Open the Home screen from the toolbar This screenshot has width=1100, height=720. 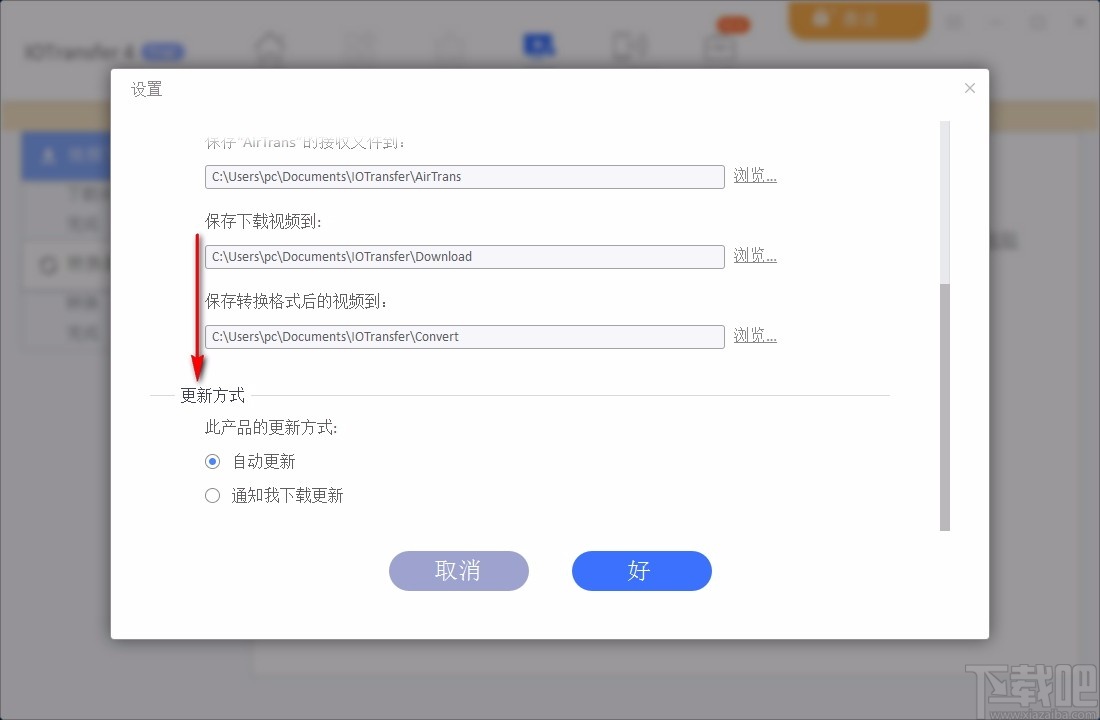(270, 45)
